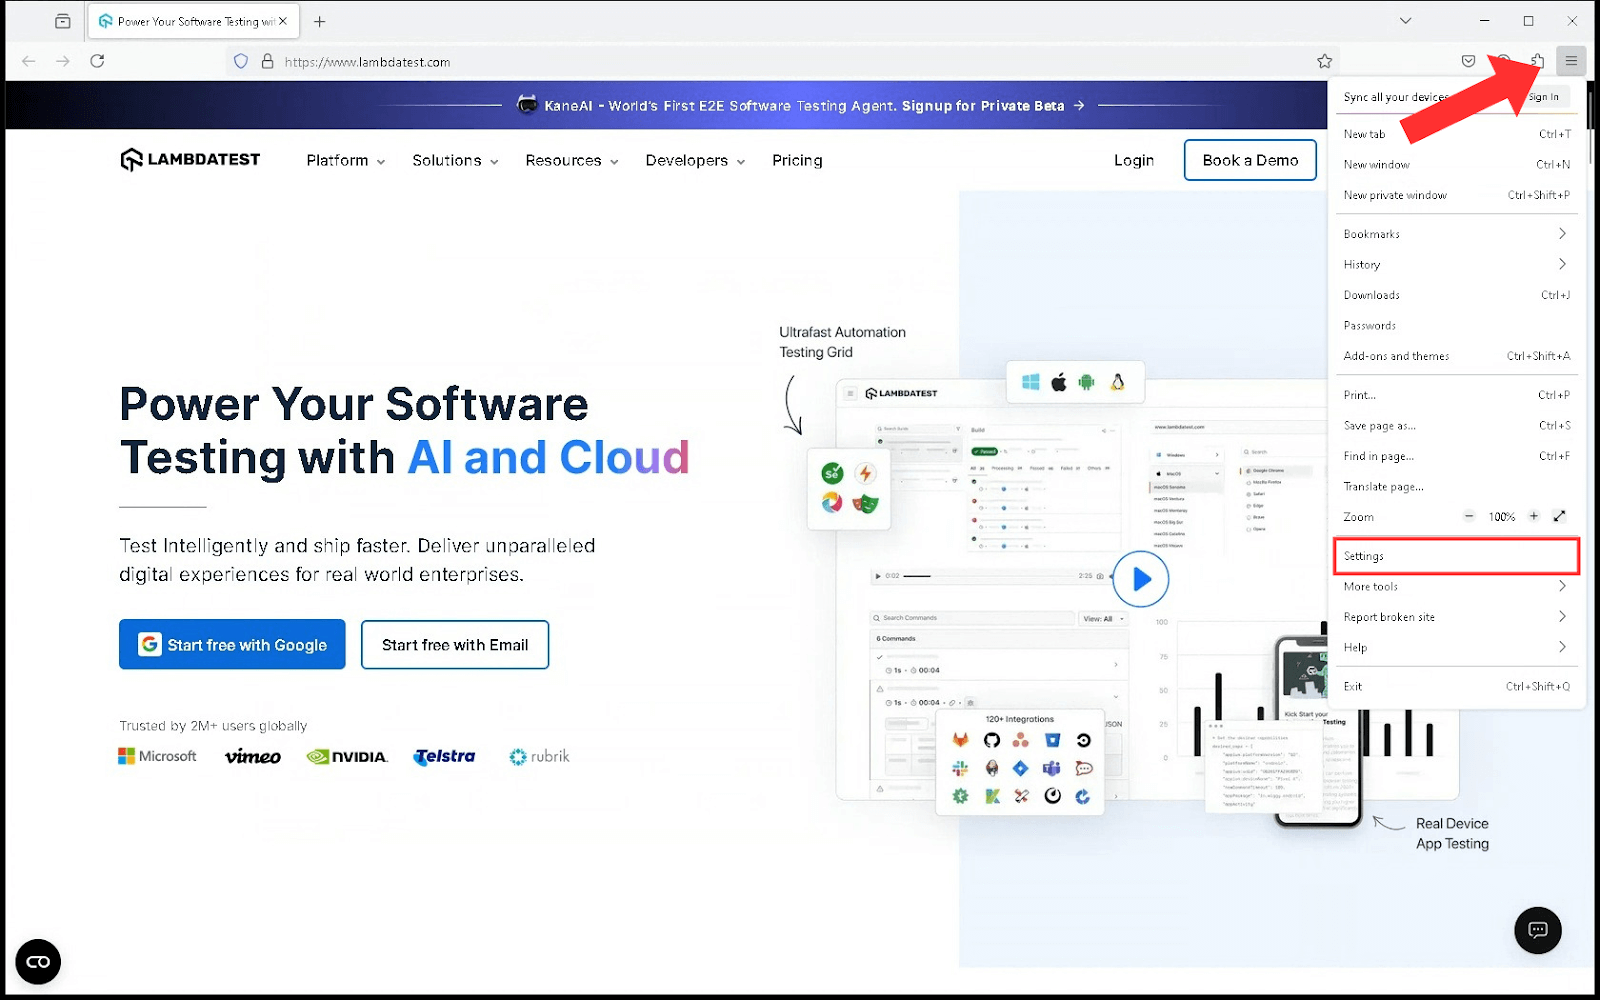Increase zoom with the plus button
The height and width of the screenshot is (1000, 1600).
point(1534,516)
